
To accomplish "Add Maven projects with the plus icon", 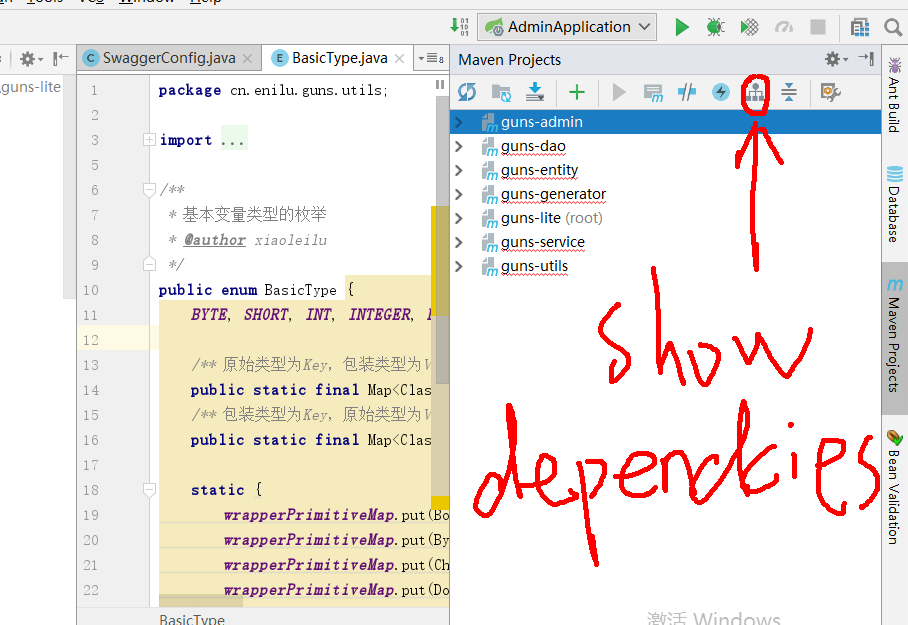I will [x=577, y=92].
